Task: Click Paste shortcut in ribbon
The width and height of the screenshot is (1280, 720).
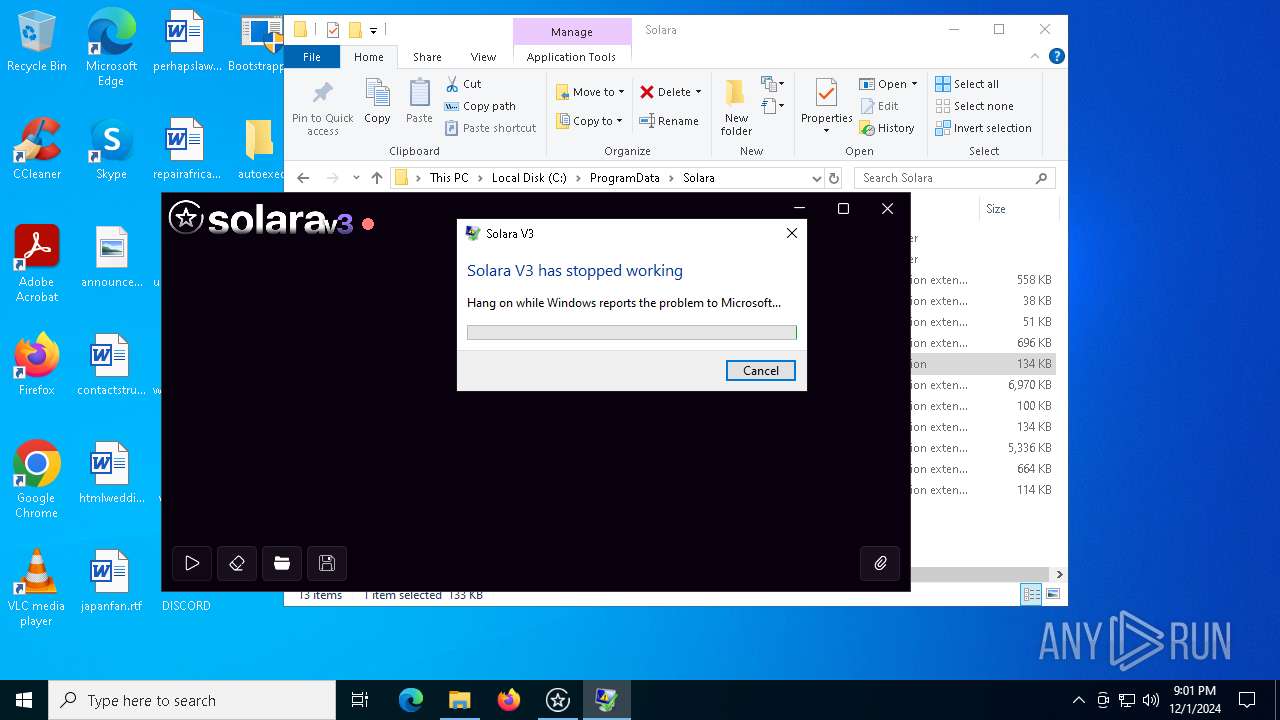Action: point(490,128)
